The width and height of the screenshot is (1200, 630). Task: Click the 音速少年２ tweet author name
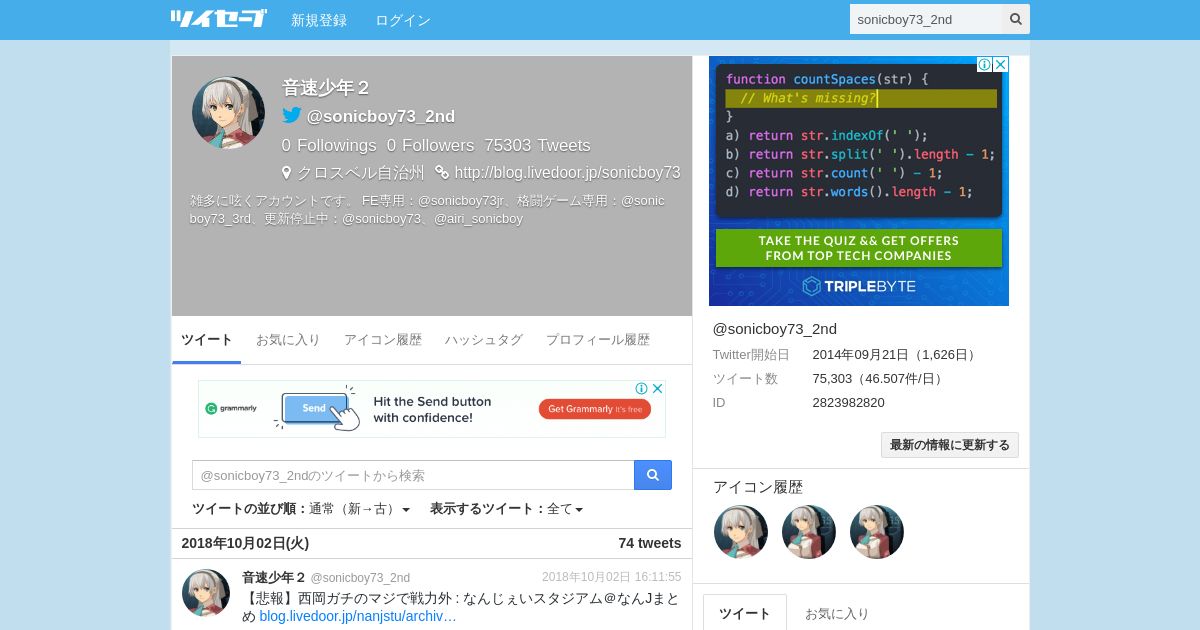(x=274, y=577)
